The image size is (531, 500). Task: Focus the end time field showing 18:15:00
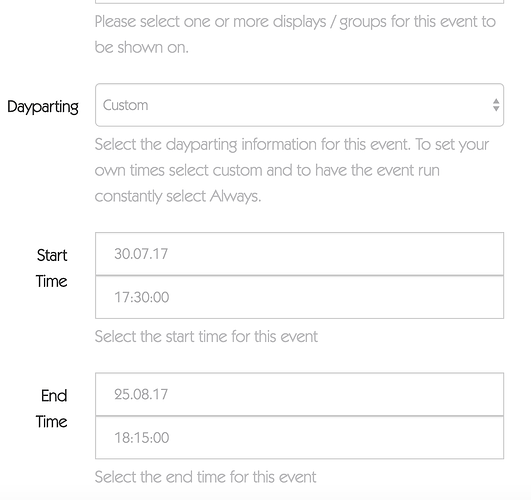pos(299,438)
